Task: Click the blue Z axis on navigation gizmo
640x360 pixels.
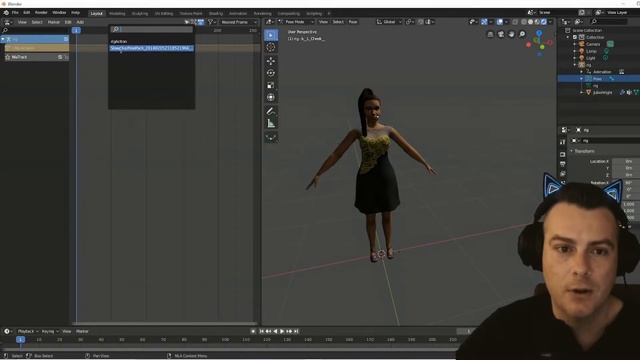Action: pyautogui.click(x=539, y=33)
